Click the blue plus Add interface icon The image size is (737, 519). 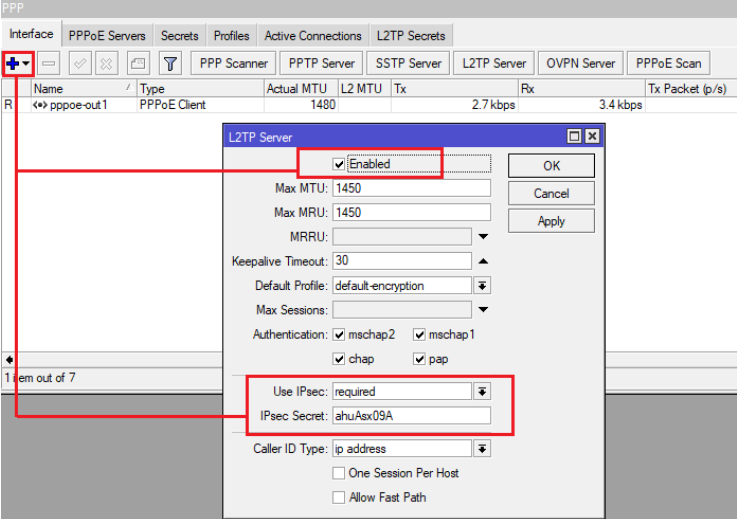pos(13,63)
